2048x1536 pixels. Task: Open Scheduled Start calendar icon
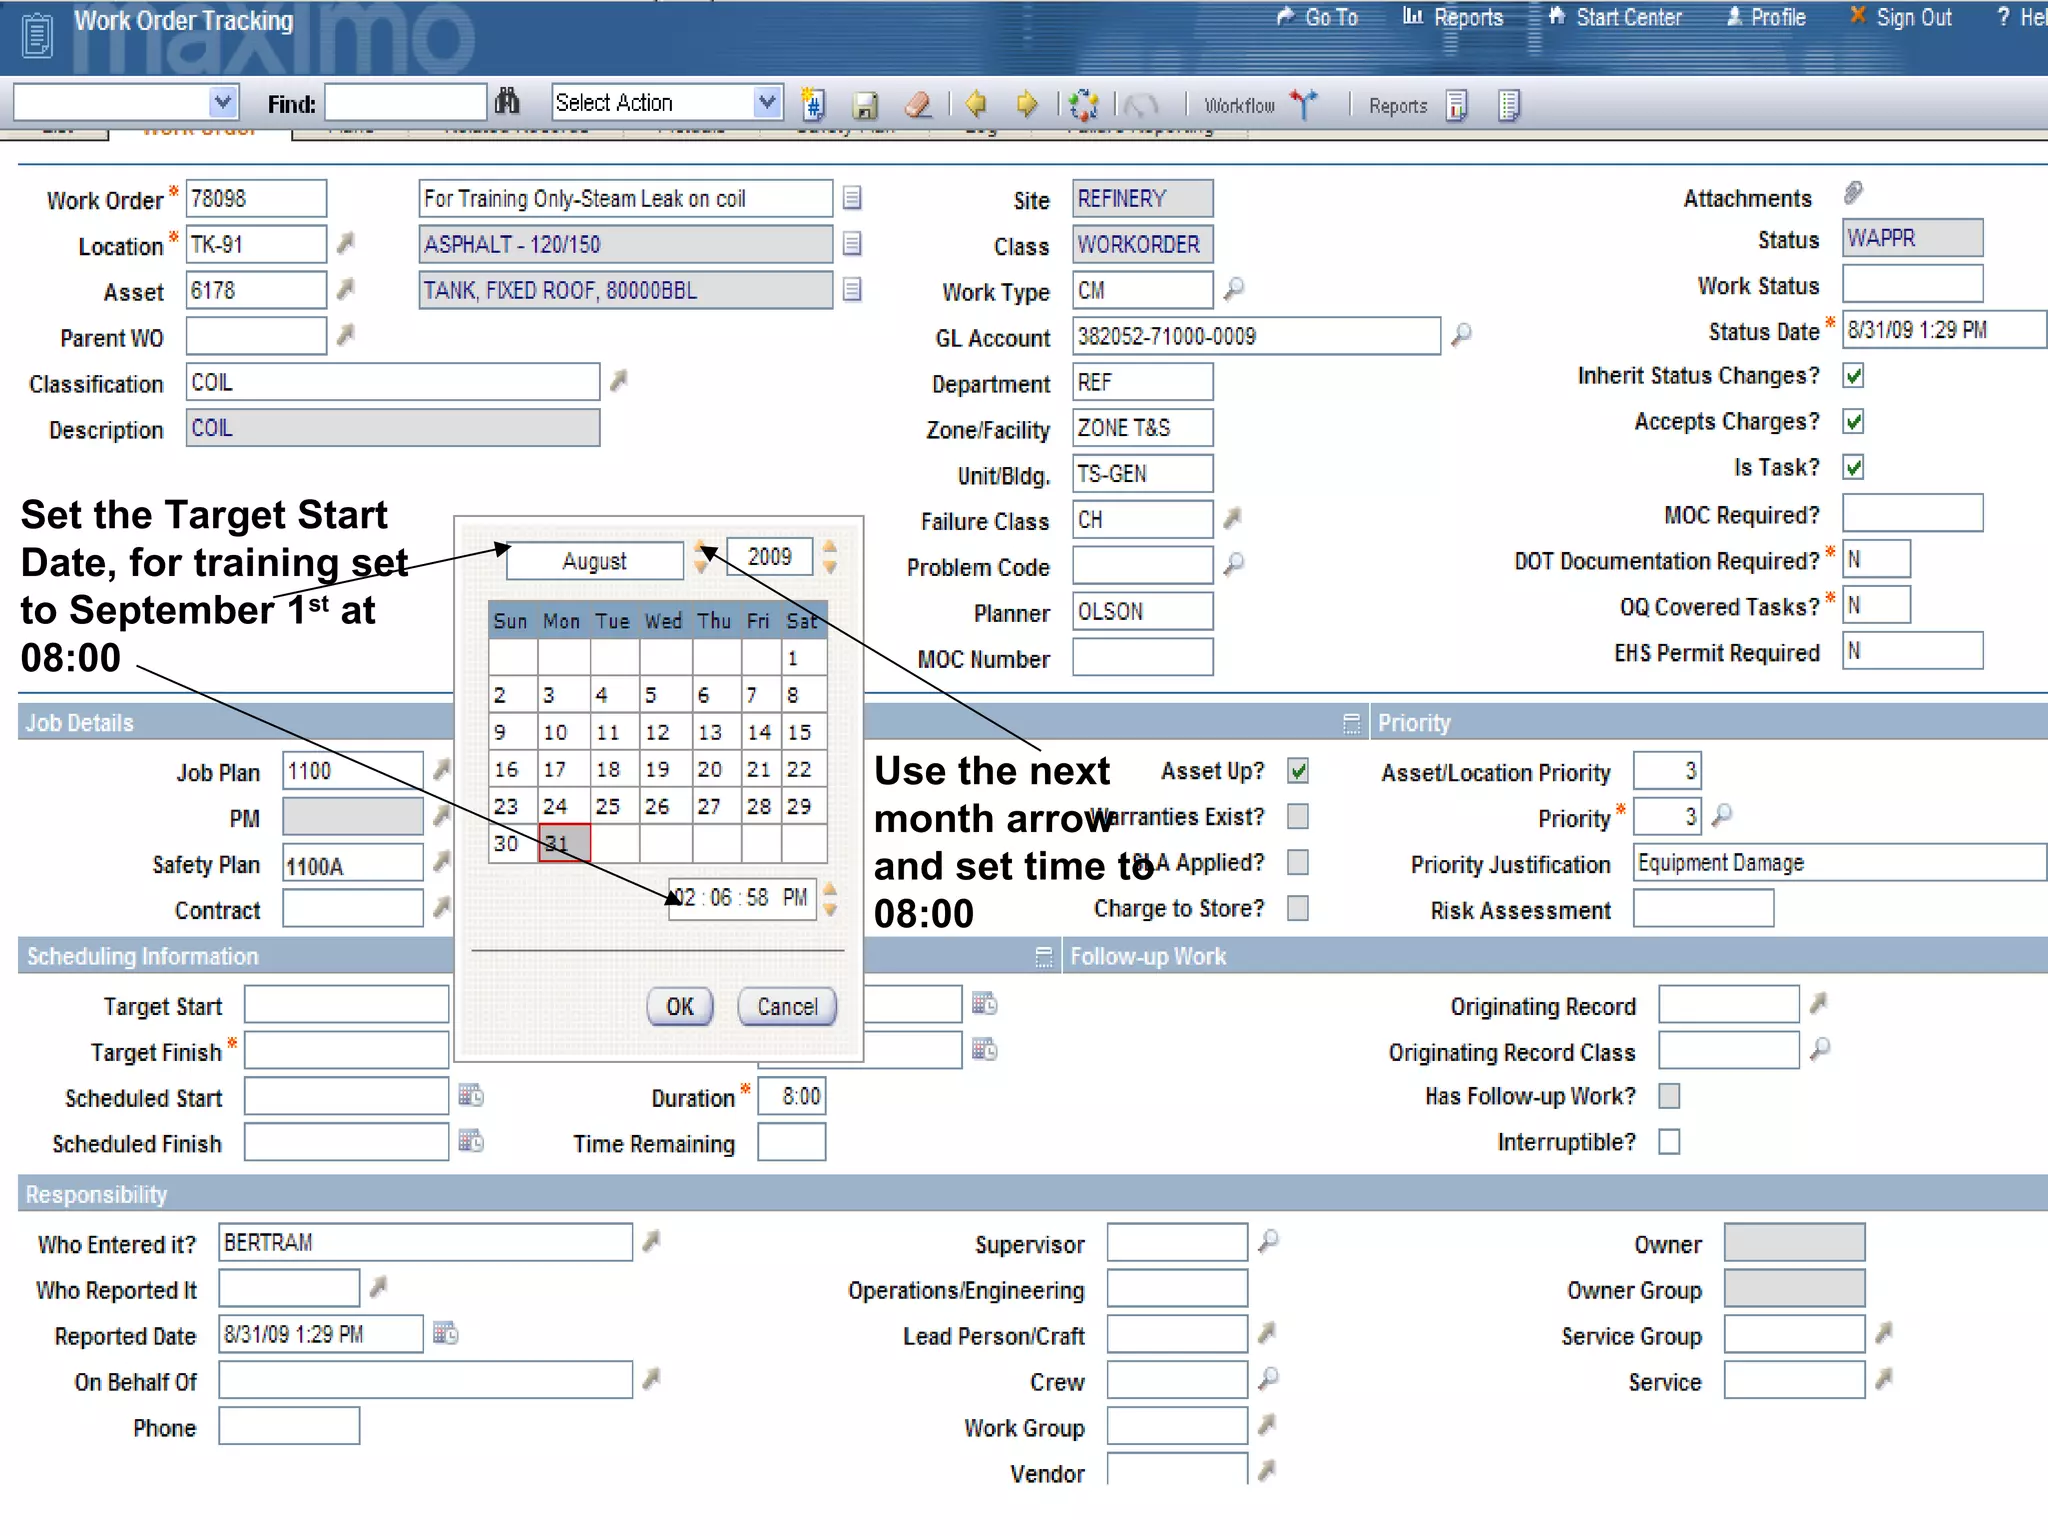471,1095
